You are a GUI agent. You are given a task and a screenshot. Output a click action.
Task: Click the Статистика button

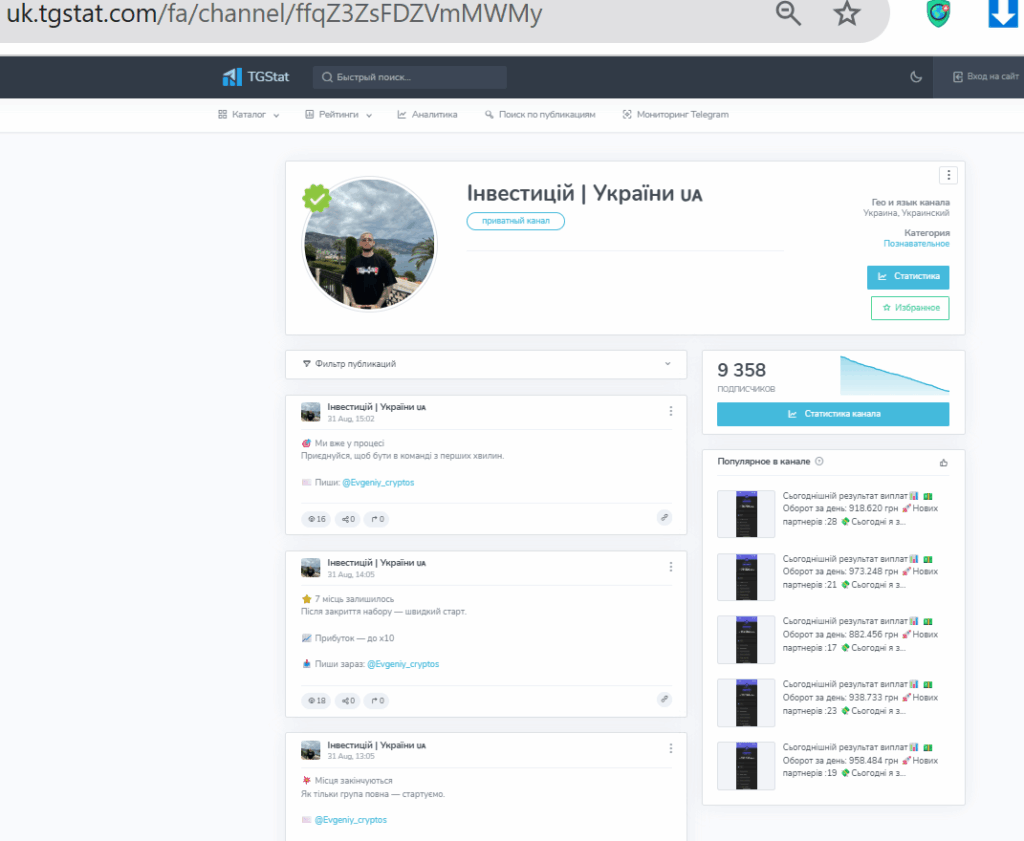click(908, 277)
